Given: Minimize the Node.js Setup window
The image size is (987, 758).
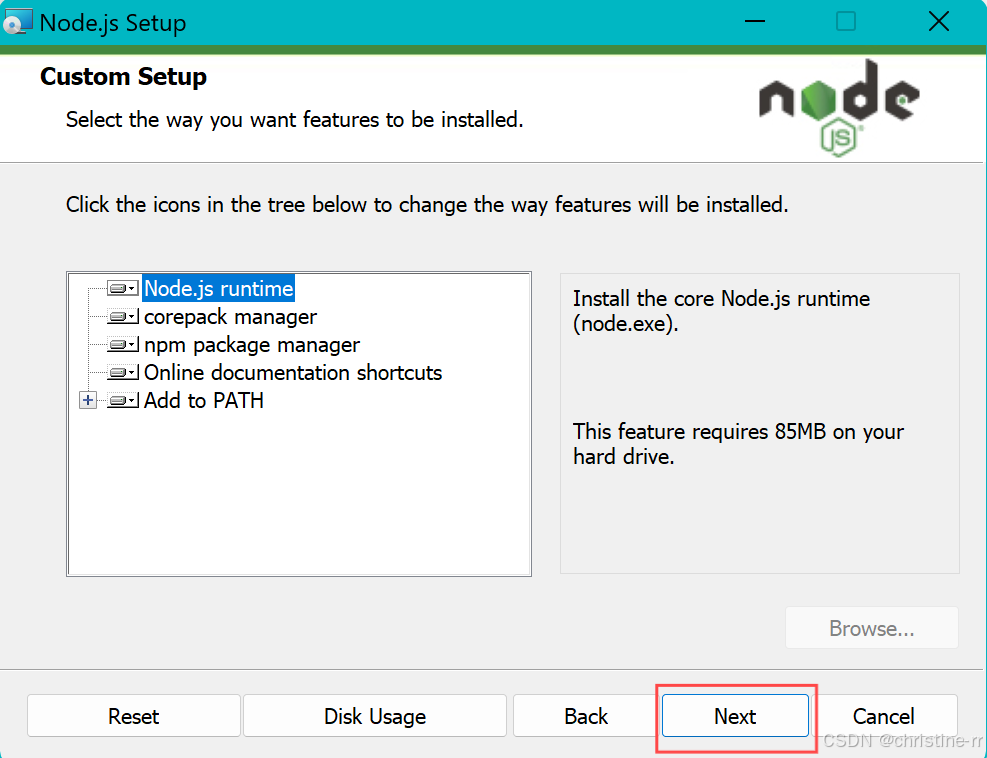Looking at the screenshot, I should coord(755,21).
